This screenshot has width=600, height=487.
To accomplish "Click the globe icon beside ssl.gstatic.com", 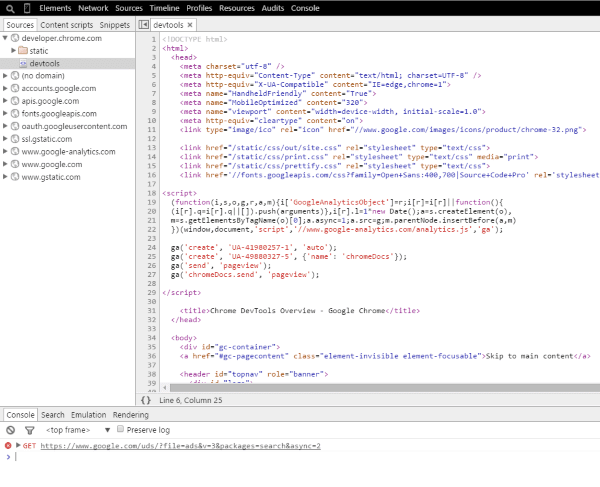I will coord(15,139).
